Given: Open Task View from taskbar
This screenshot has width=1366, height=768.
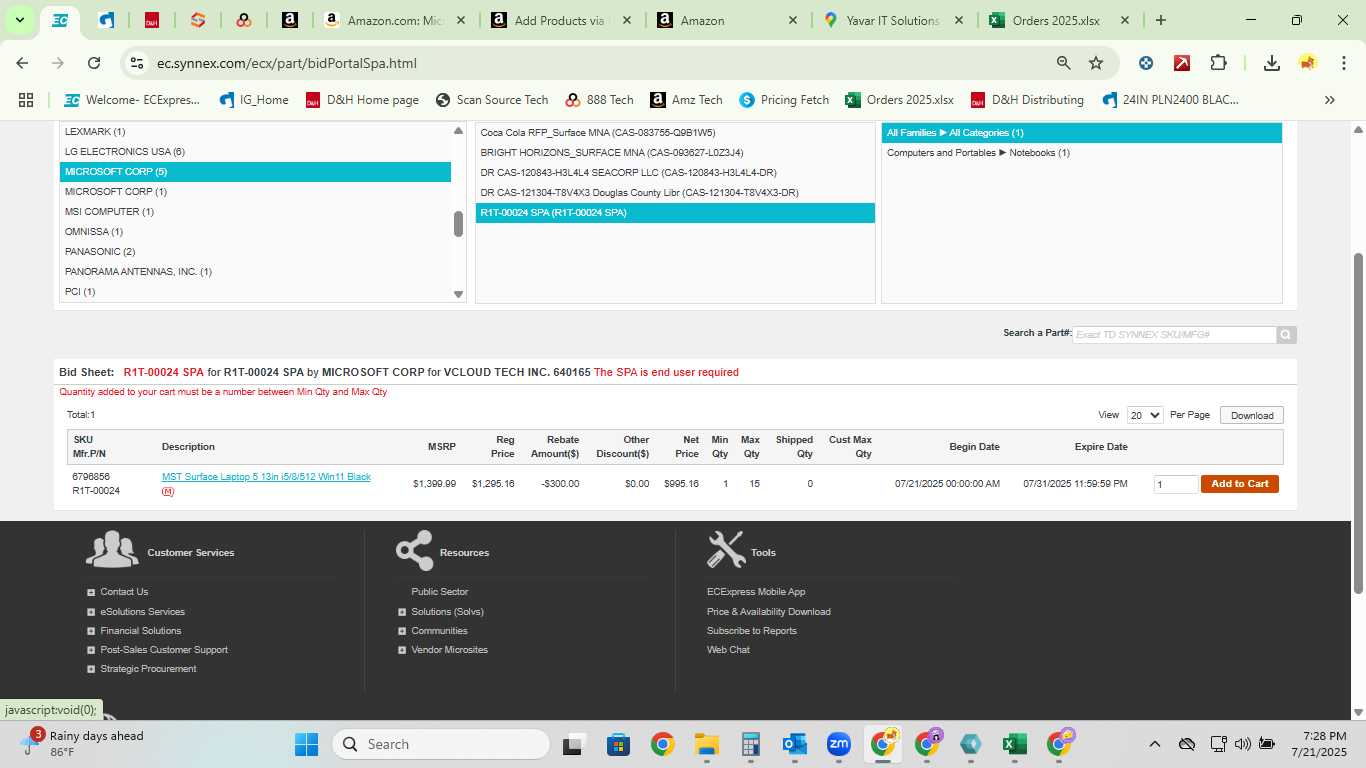Looking at the screenshot, I should click(x=574, y=744).
